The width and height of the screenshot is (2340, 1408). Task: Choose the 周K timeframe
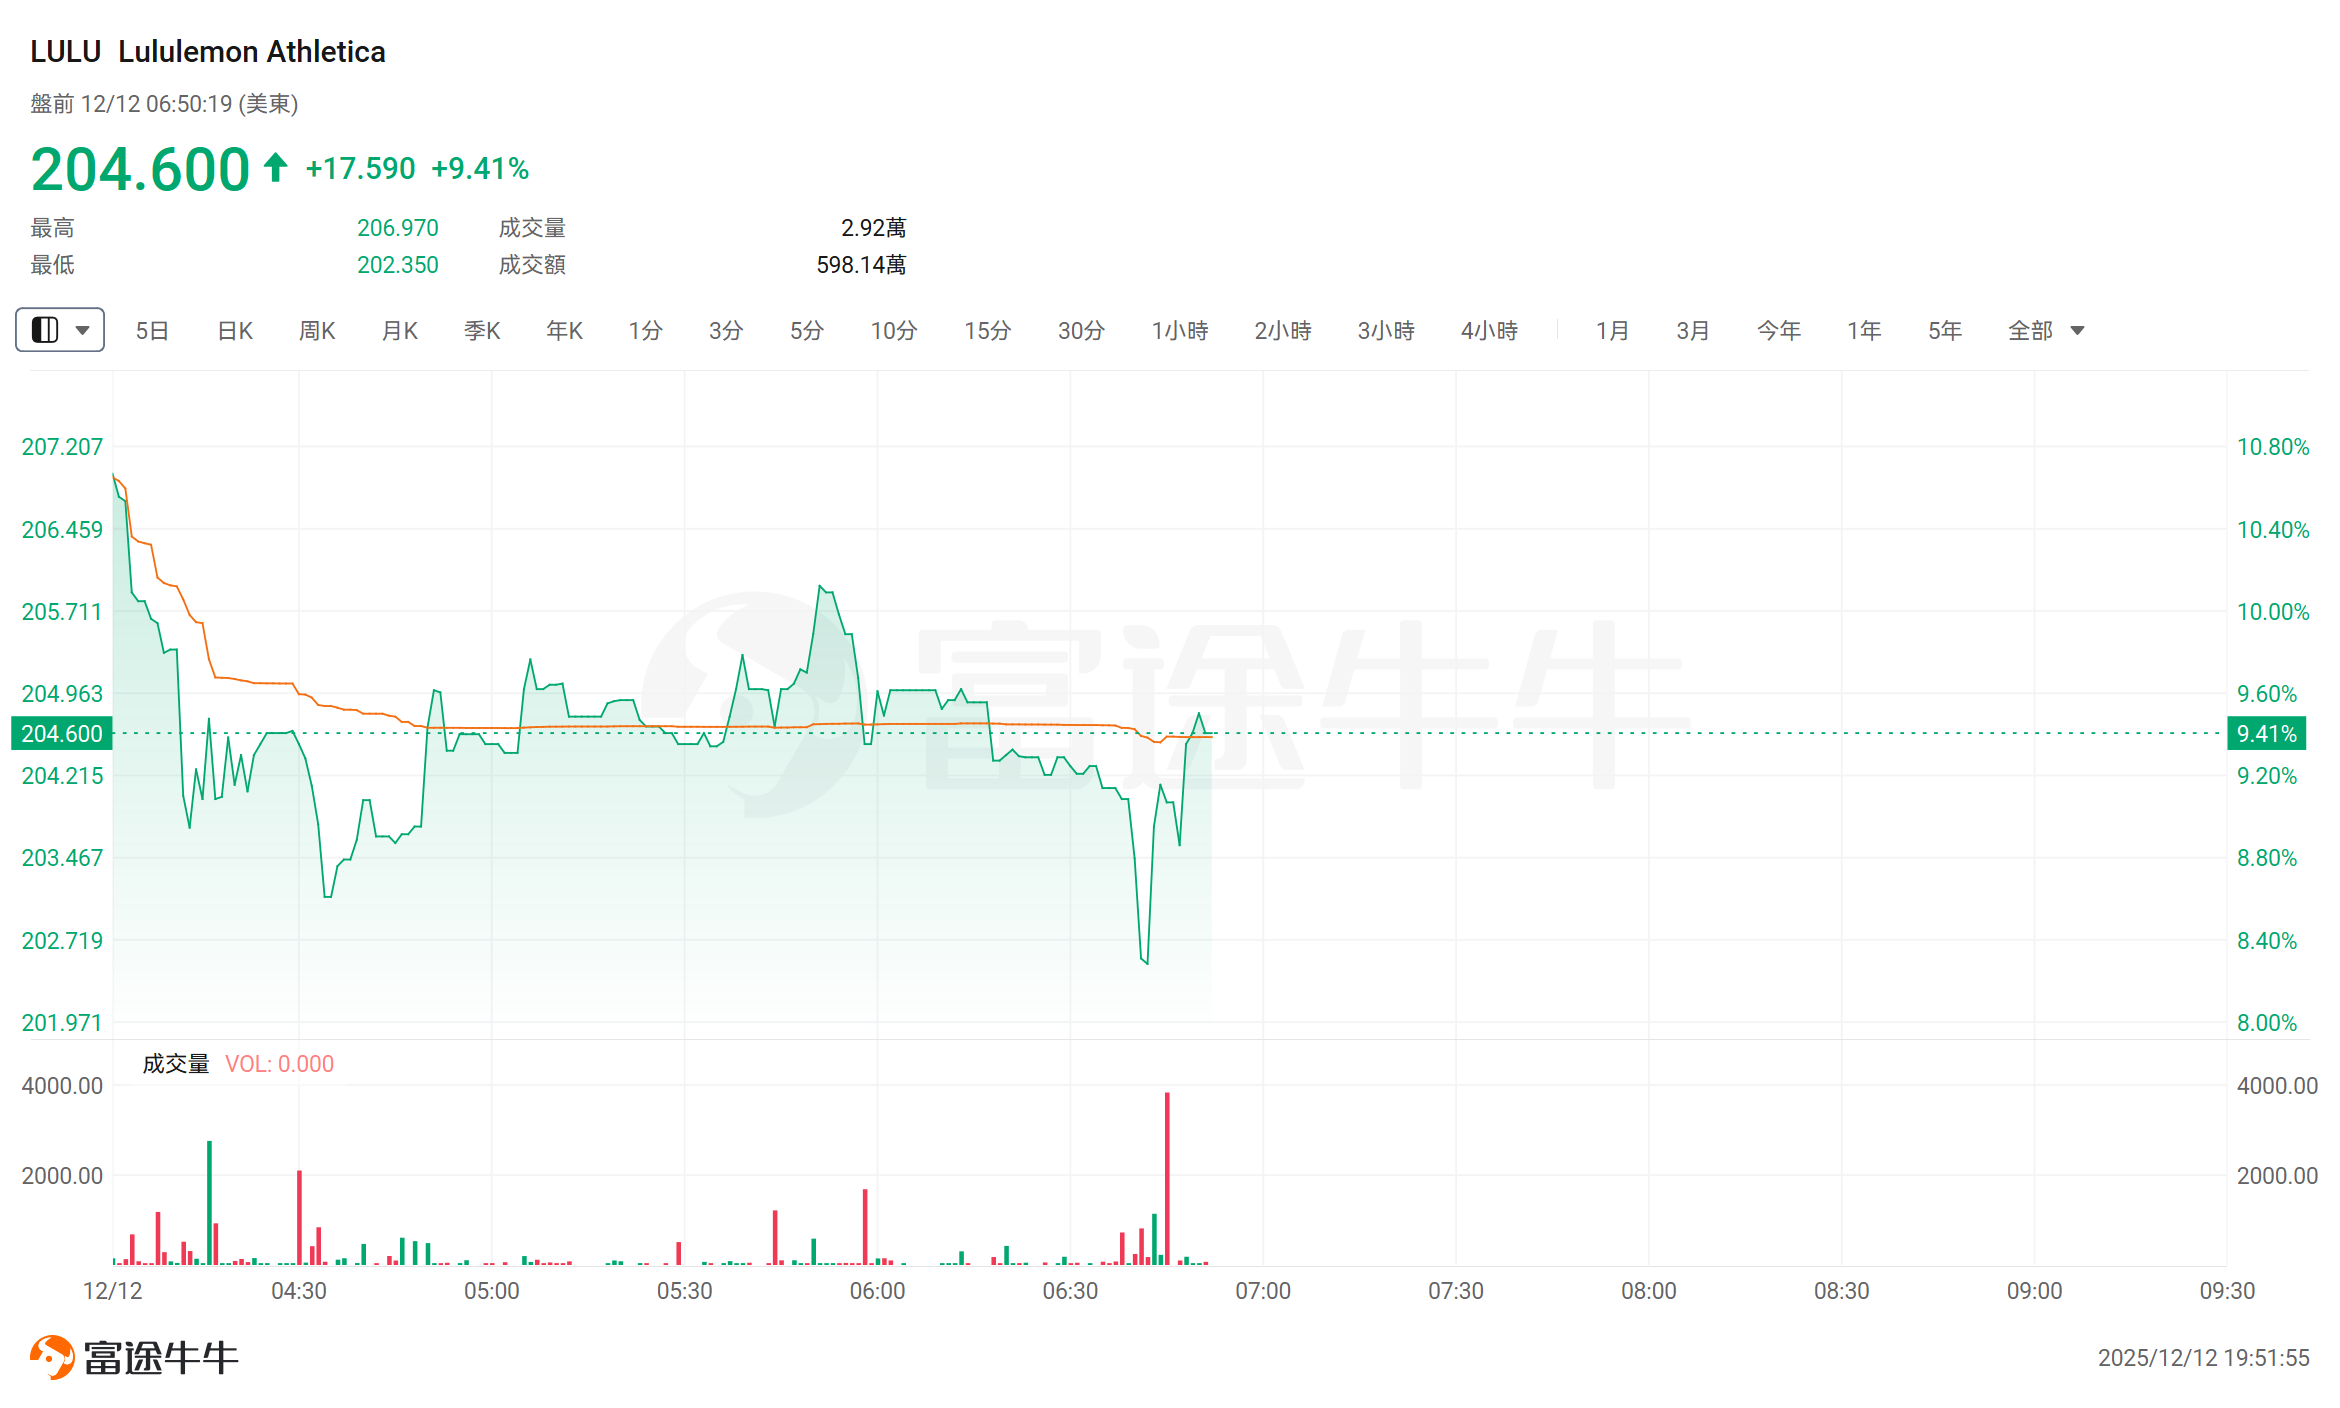[x=317, y=331]
